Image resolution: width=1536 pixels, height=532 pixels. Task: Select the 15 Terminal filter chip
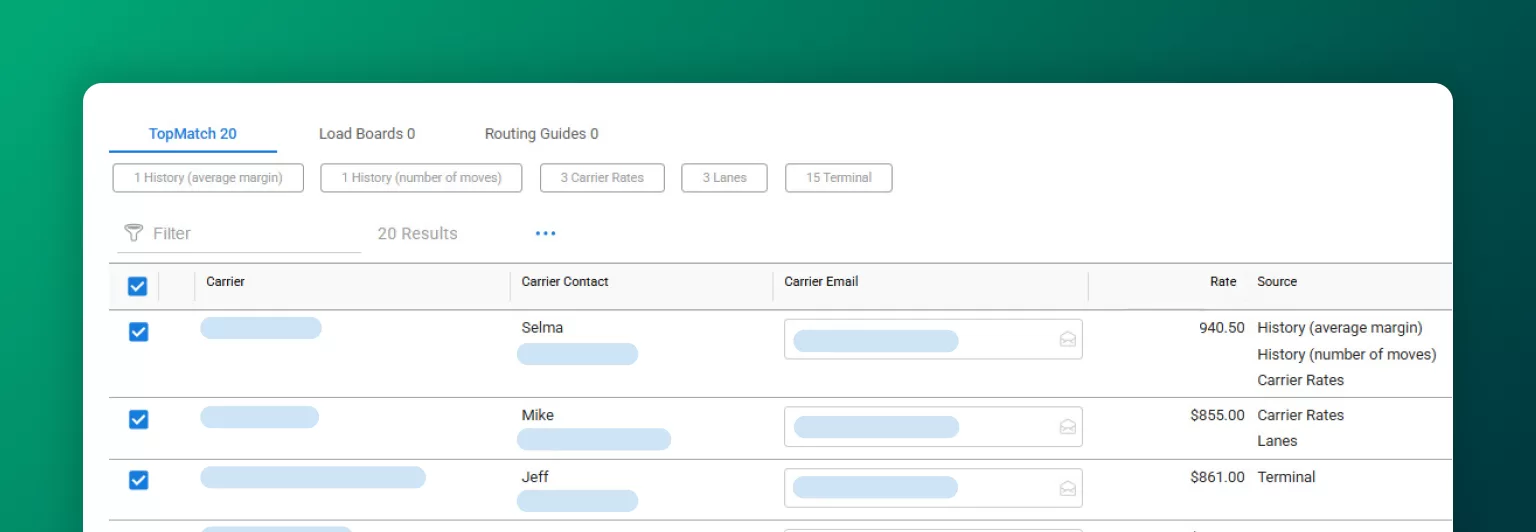tap(838, 178)
